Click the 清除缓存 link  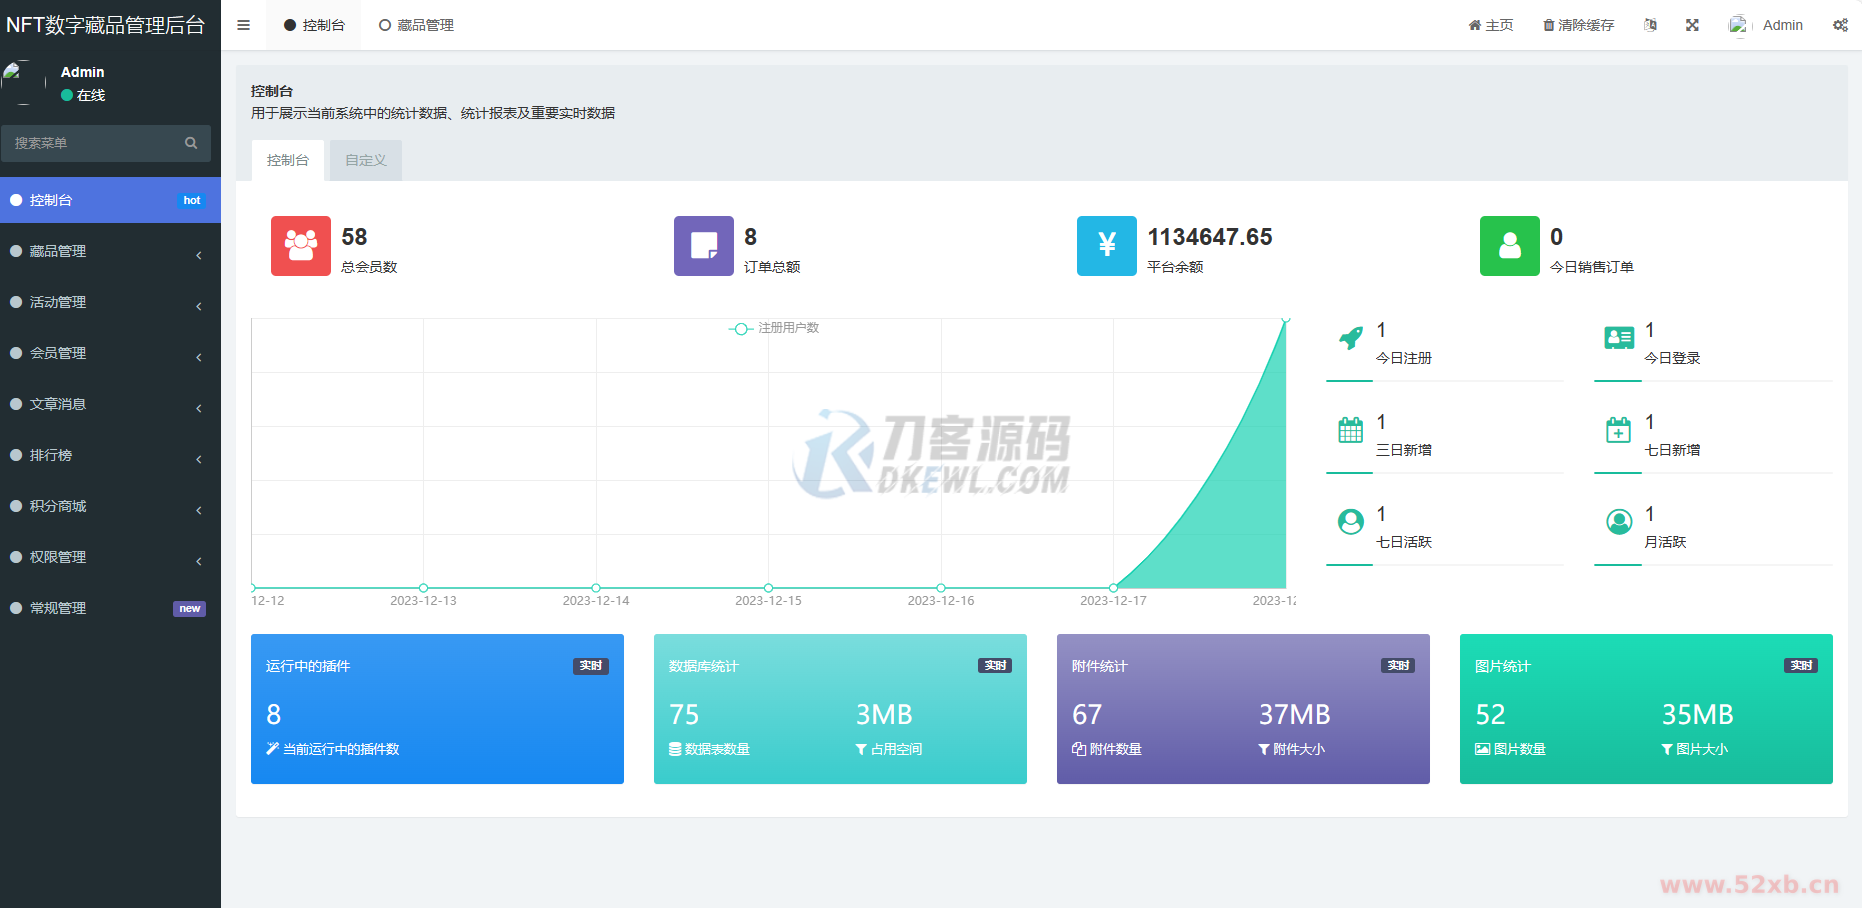point(1578,25)
